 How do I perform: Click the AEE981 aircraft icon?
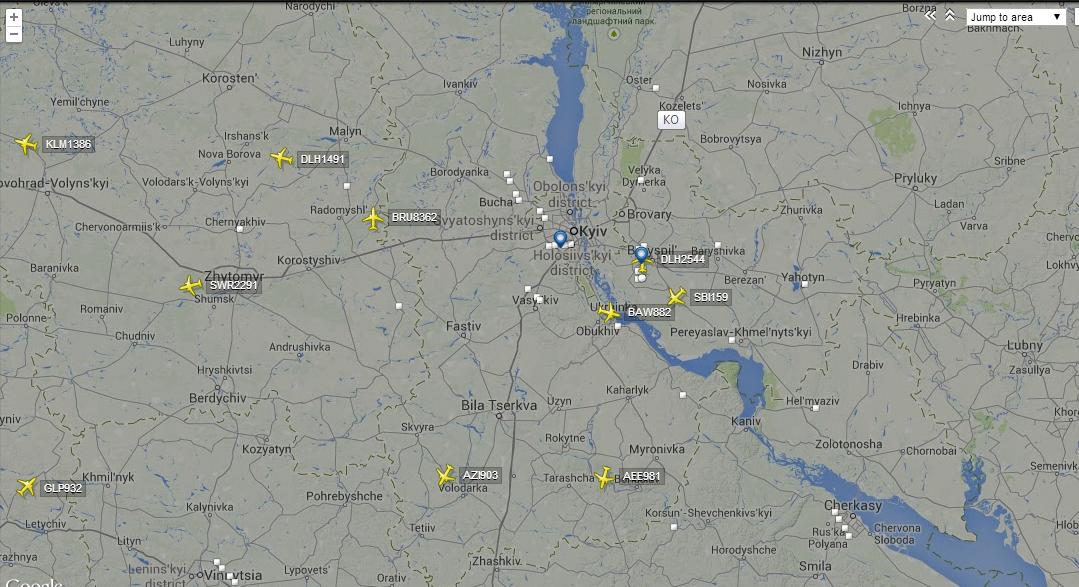pyautogui.click(x=603, y=477)
